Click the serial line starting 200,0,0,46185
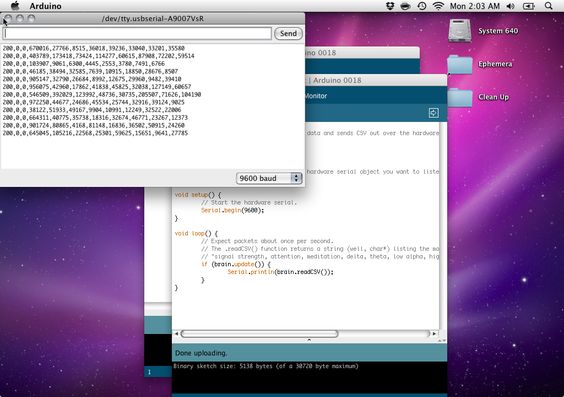The width and height of the screenshot is (564, 397). coord(90,71)
